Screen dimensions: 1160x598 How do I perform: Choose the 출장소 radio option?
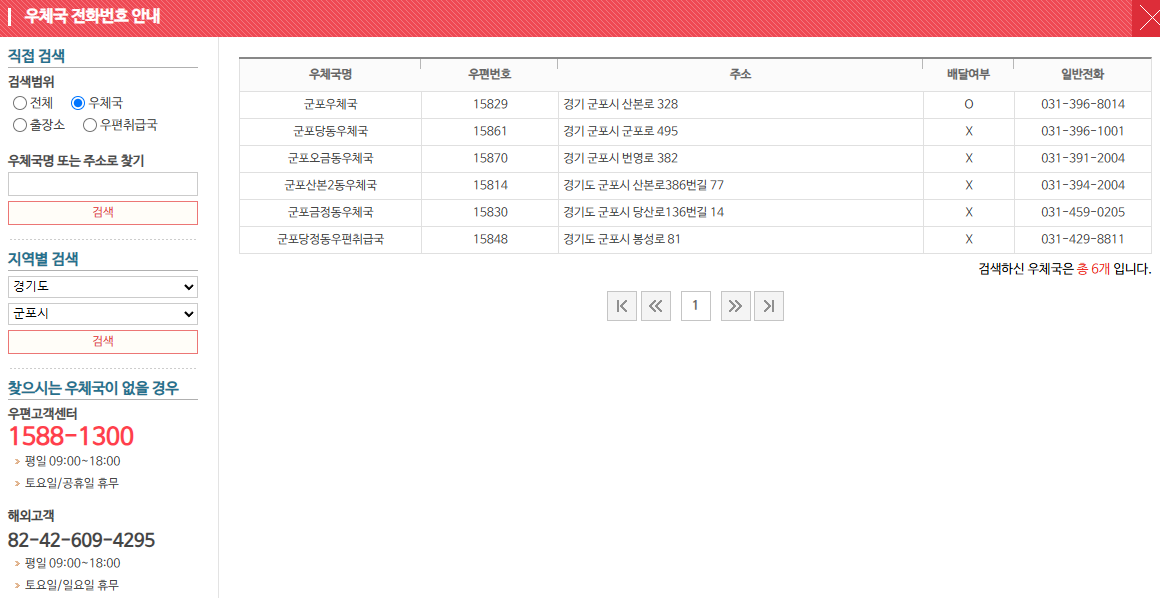click(20, 125)
